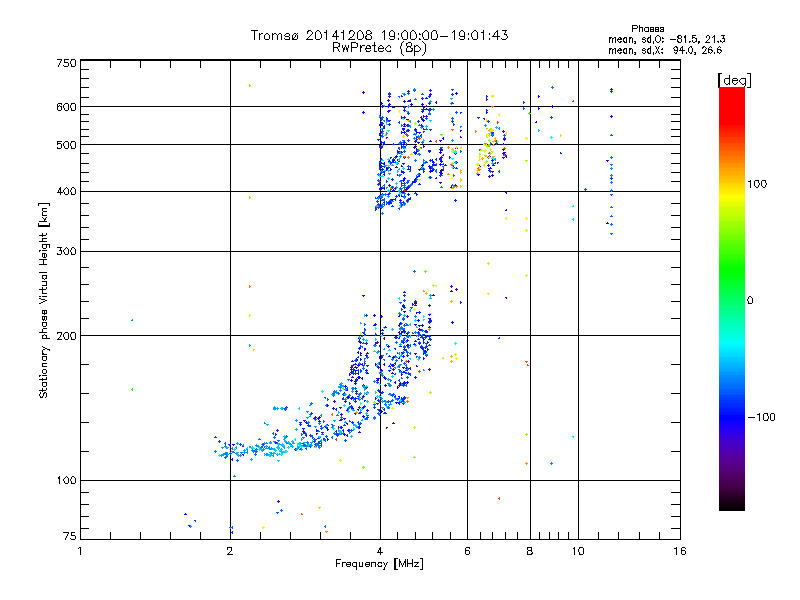
Task: Click the '600' height axis tick label
Action: pyautogui.click(x=66, y=107)
